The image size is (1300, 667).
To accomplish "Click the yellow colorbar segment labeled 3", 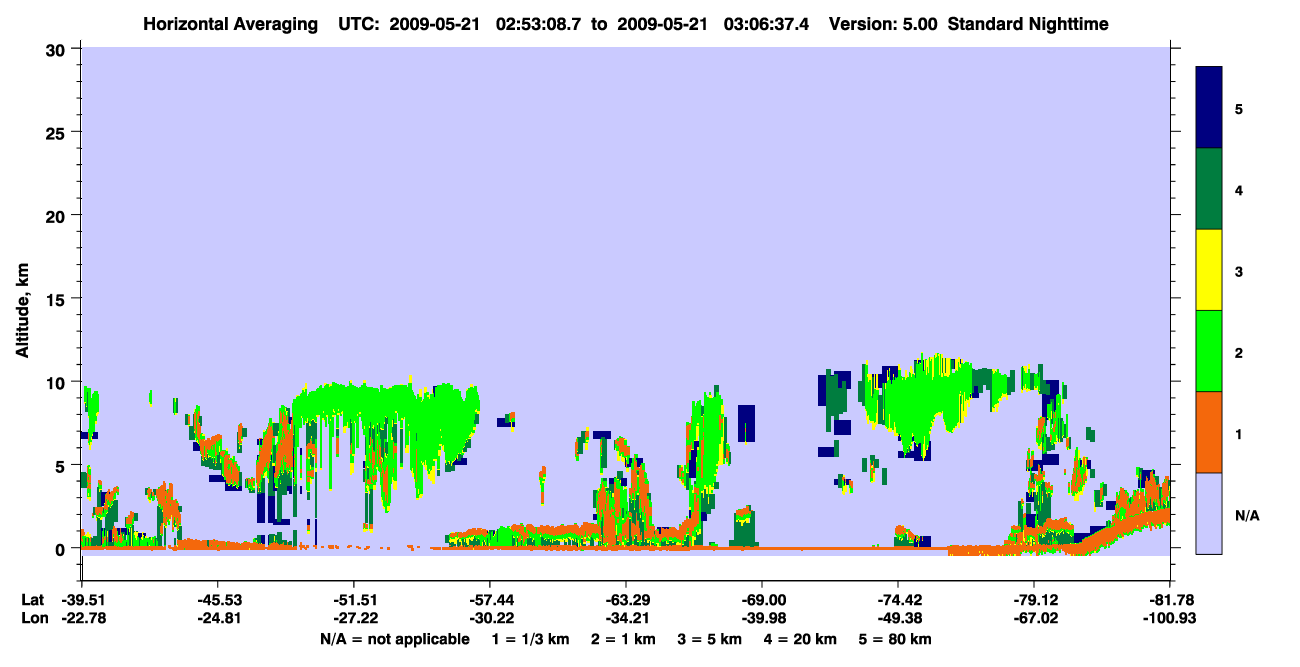I will [x=1209, y=270].
